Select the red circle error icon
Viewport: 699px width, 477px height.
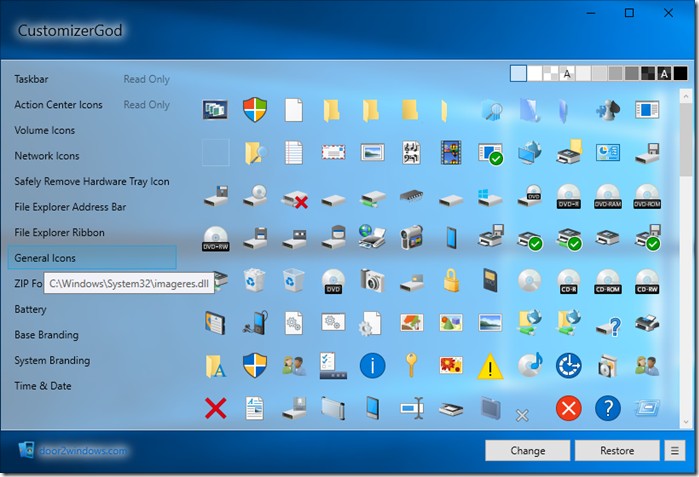(x=568, y=408)
